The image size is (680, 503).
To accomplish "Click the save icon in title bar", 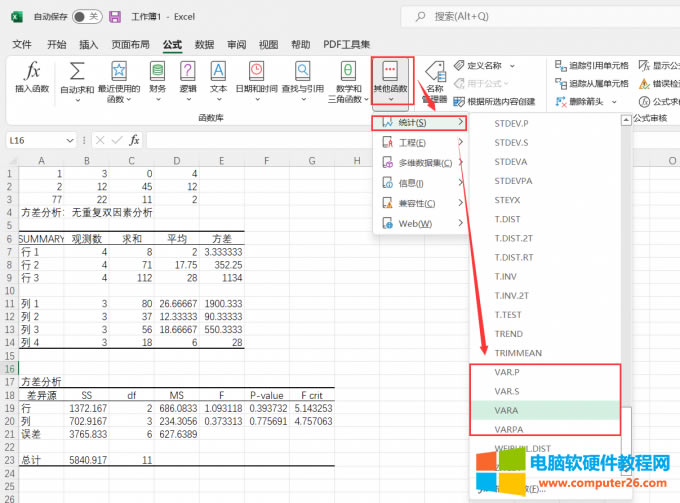I will (x=115, y=17).
